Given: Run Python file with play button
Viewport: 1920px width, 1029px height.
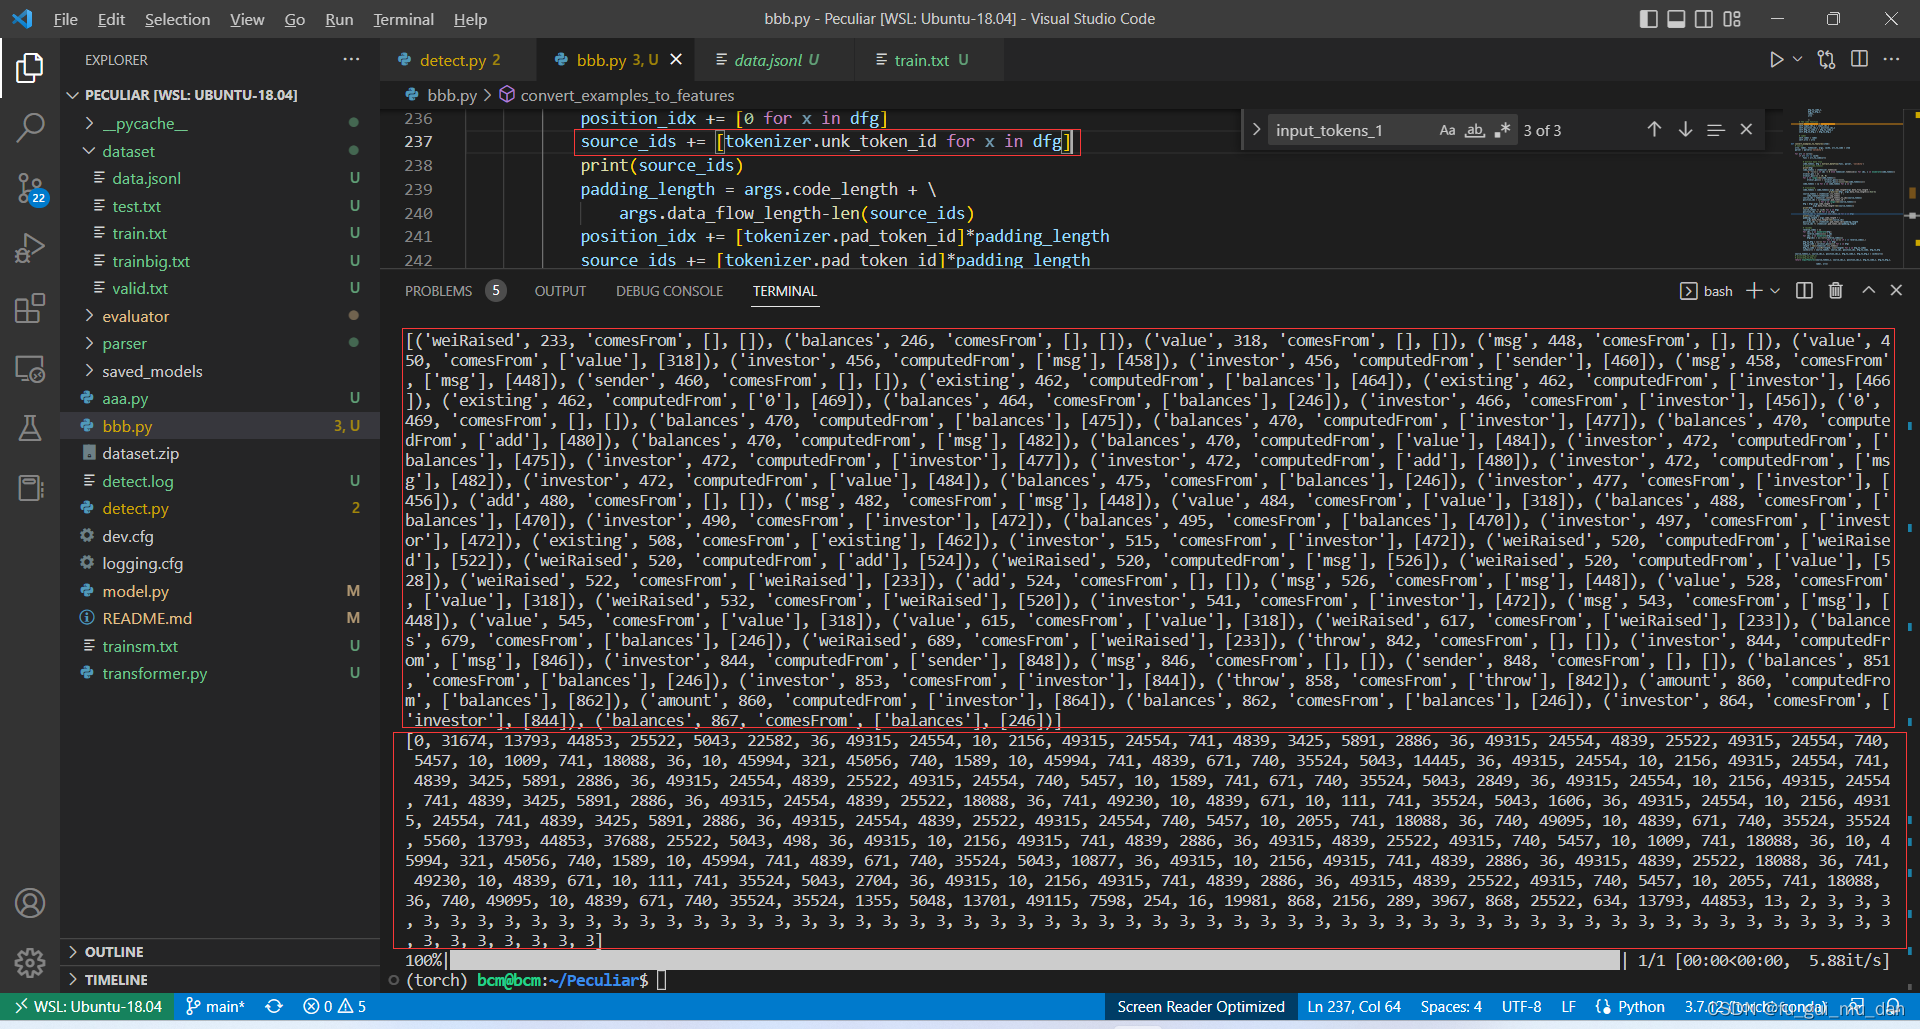Looking at the screenshot, I should (1776, 60).
